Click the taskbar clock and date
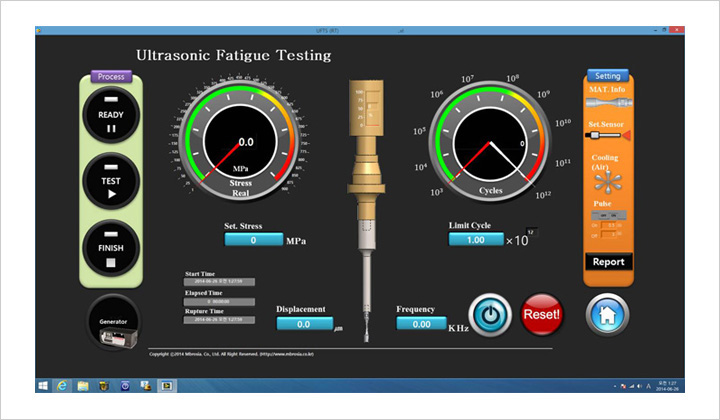Image resolution: width=720 pixels, height=420 pixels. (x=668, y=386)
